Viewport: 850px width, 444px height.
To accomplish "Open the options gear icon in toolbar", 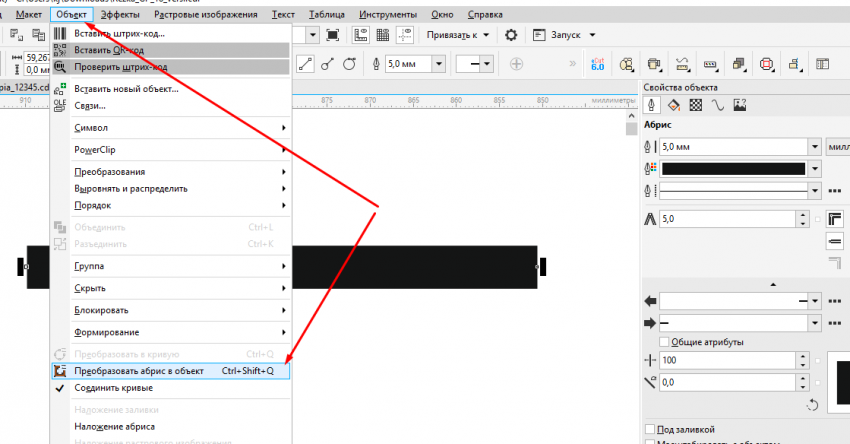I will tap(511, 35).
